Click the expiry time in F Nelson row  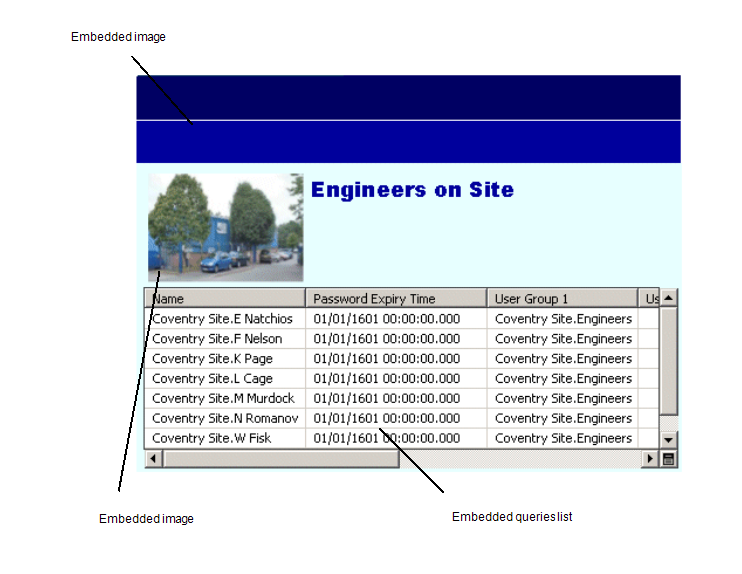pyautogui.click(x=396, y=338)
